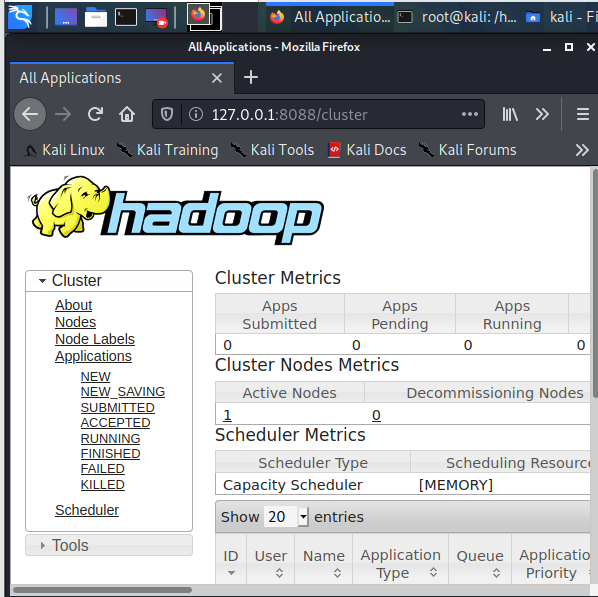Select All Applications Firefox taskbar entry

point(330,17)
